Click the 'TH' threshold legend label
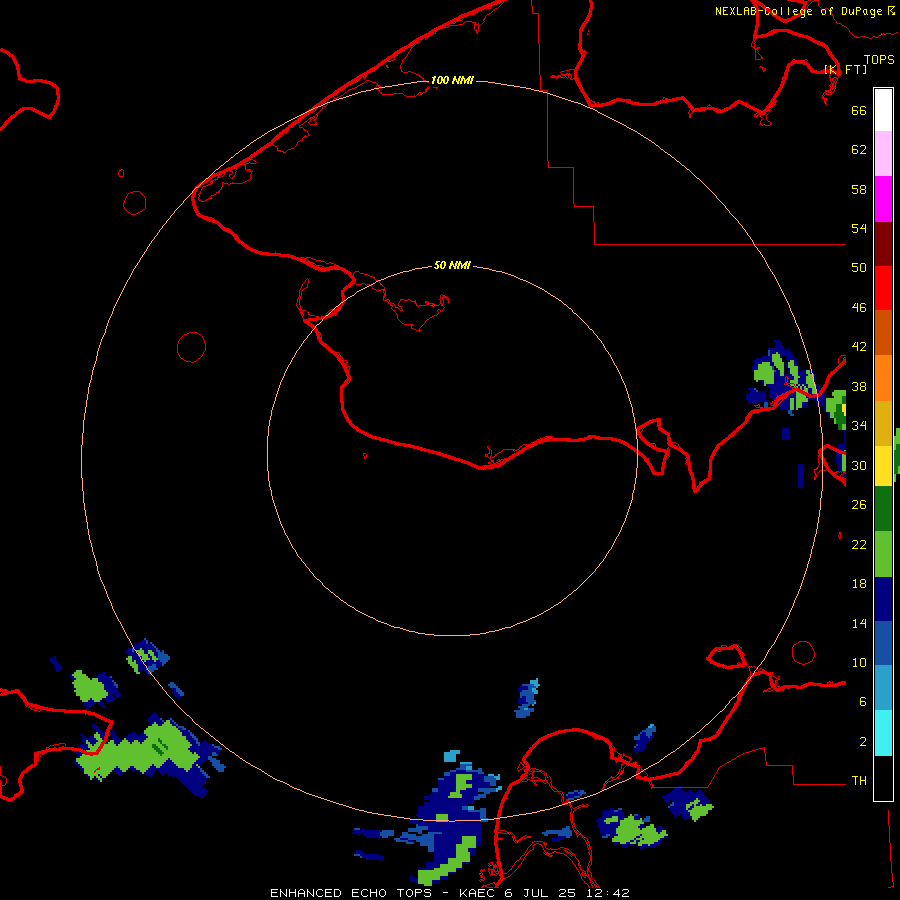The image size is (900, 900). [x=859, y=781]
